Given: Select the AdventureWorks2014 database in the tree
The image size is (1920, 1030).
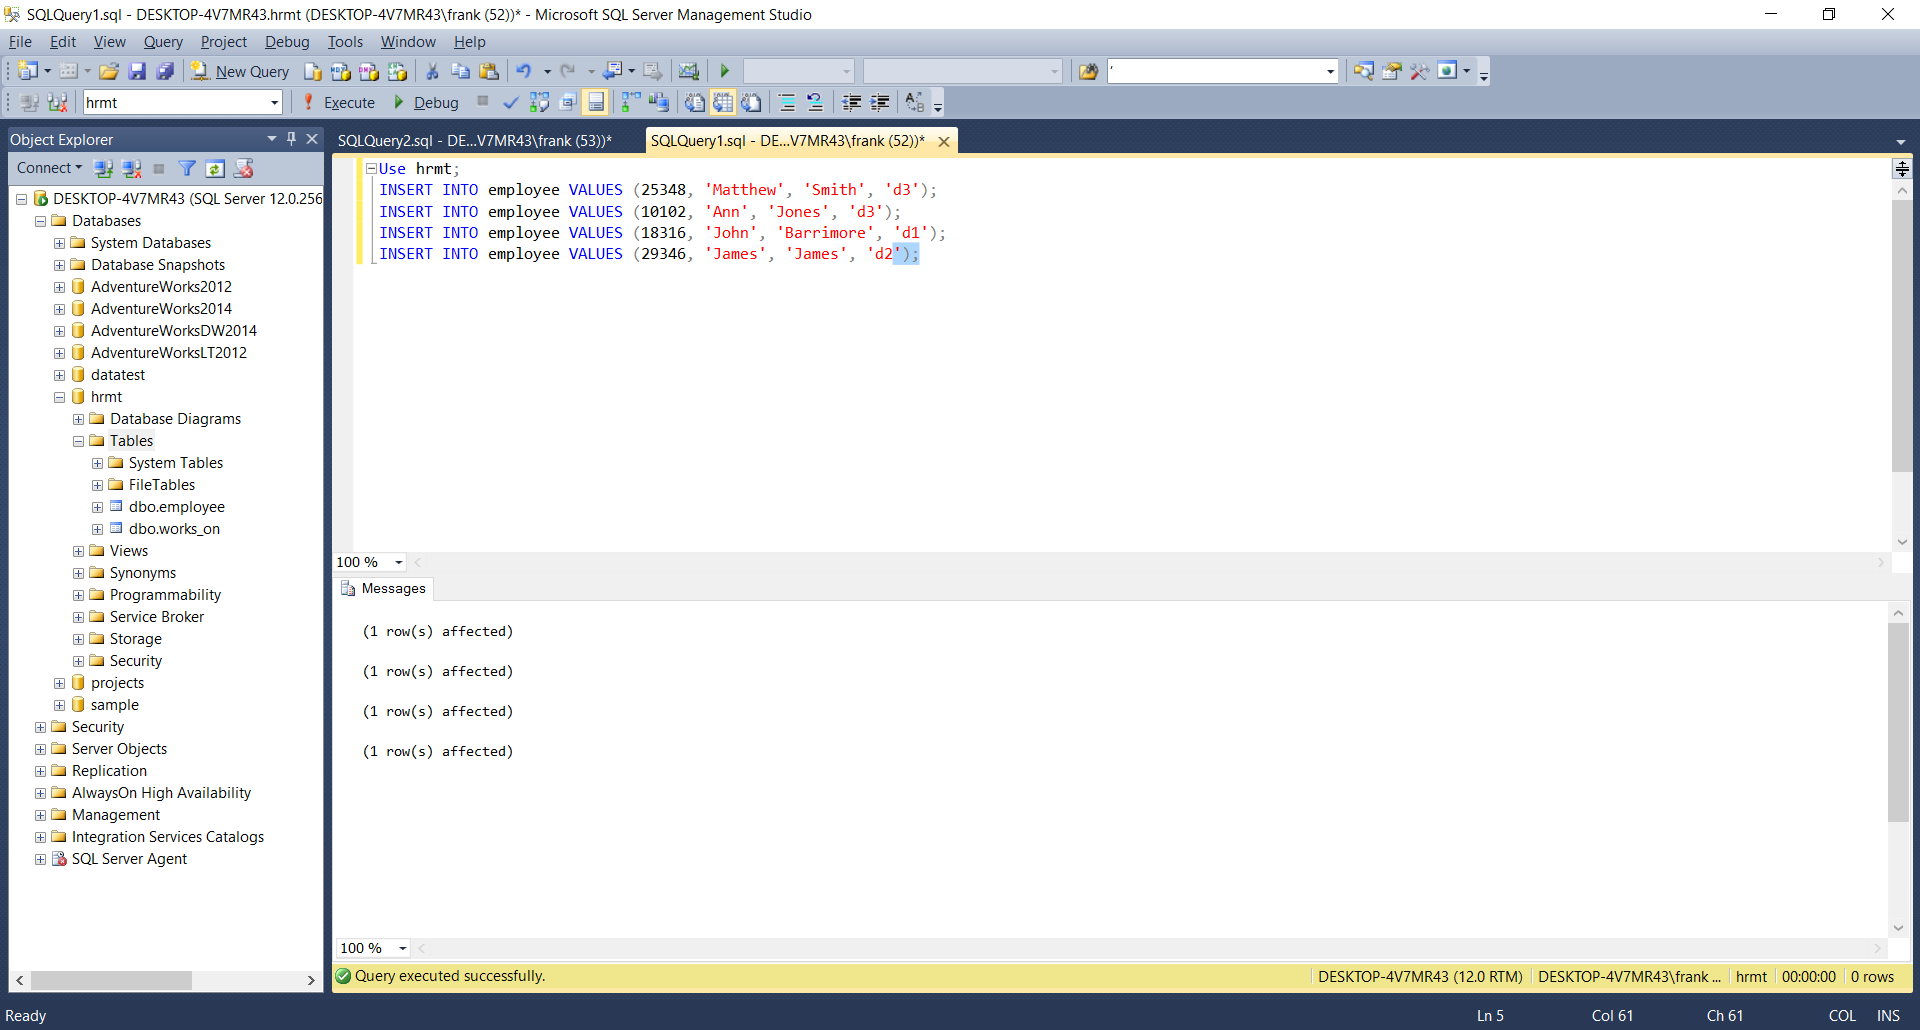Looking at the screenshot, I should click(x=161, y=308).
